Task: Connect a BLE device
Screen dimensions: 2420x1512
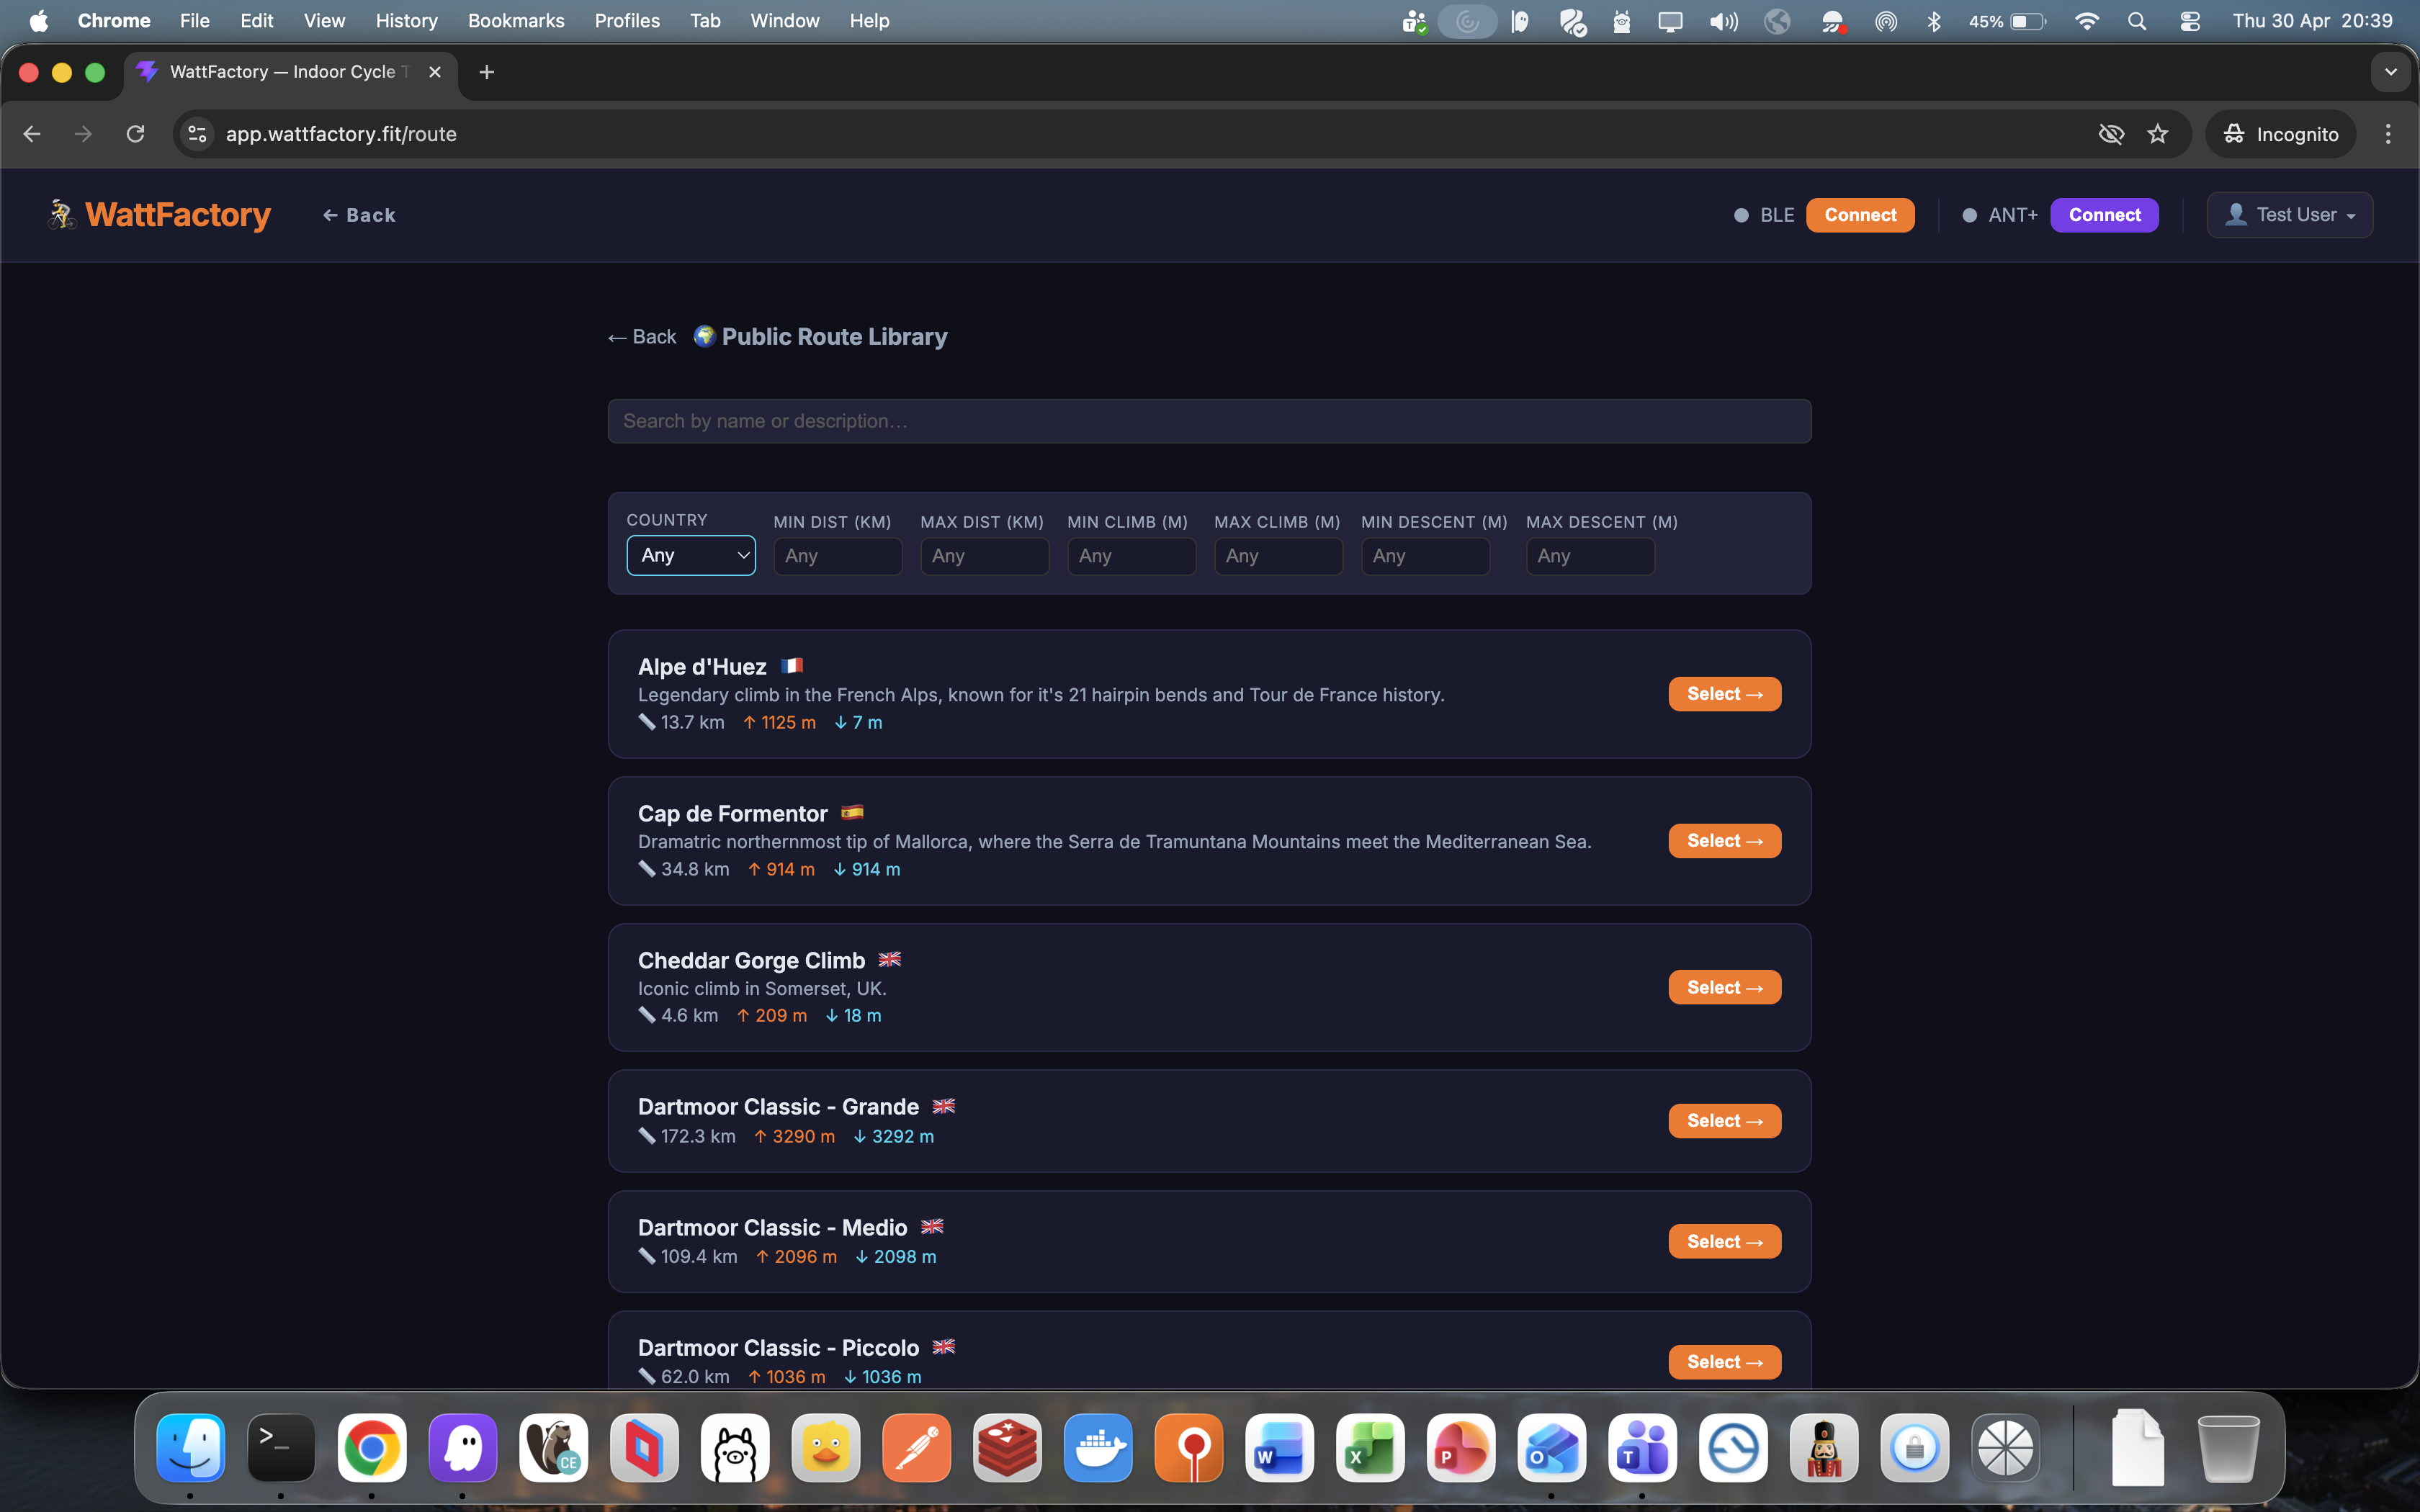Action: click(1860, 214)
